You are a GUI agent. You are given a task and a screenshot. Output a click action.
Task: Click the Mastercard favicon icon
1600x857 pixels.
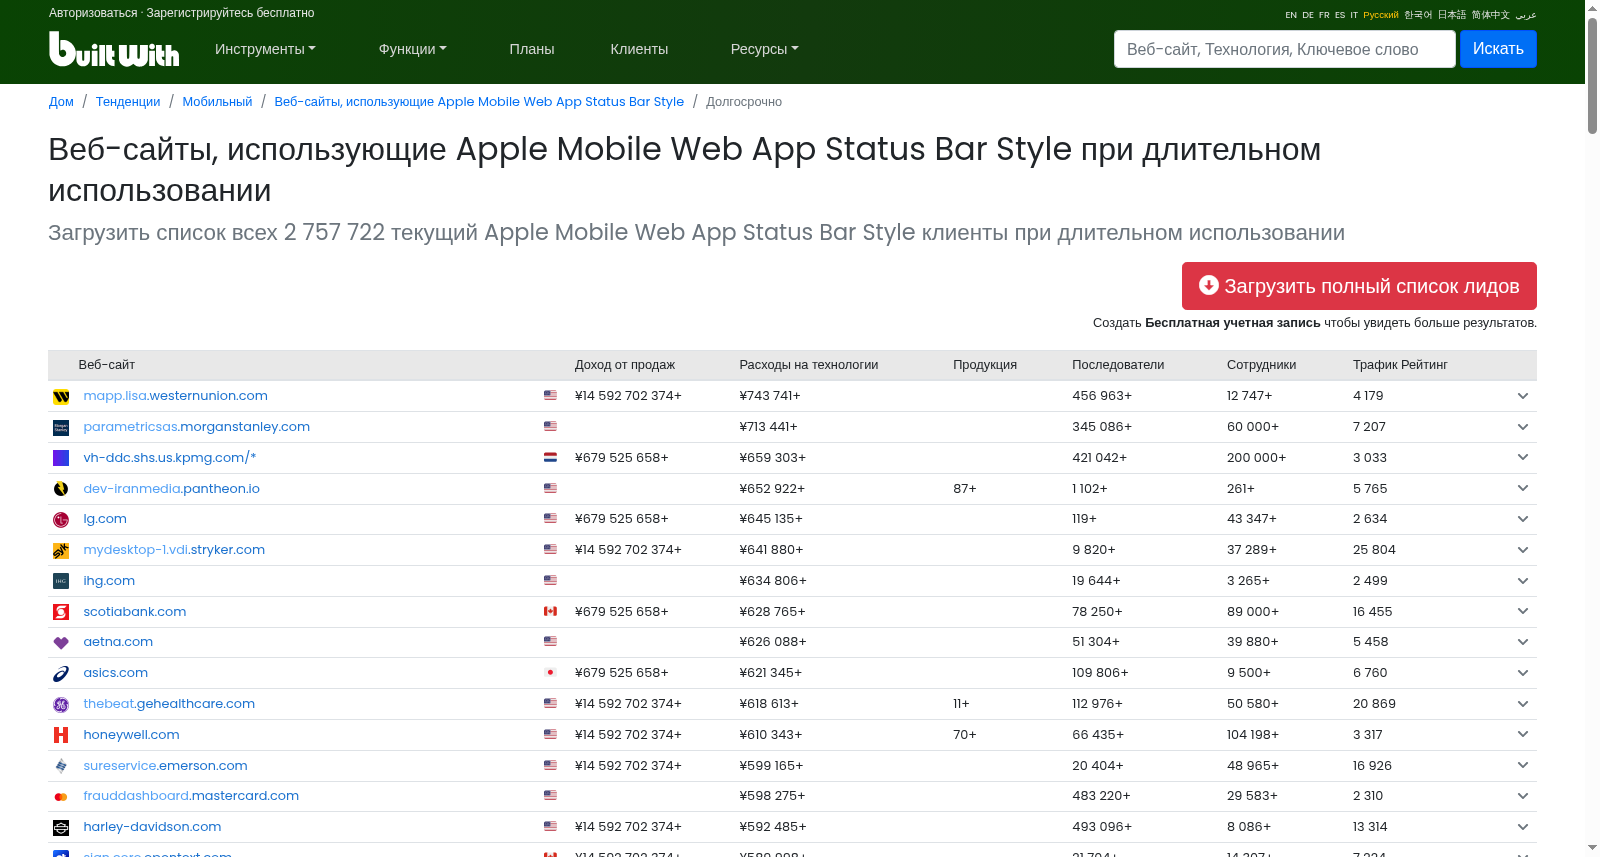point(61,797)
